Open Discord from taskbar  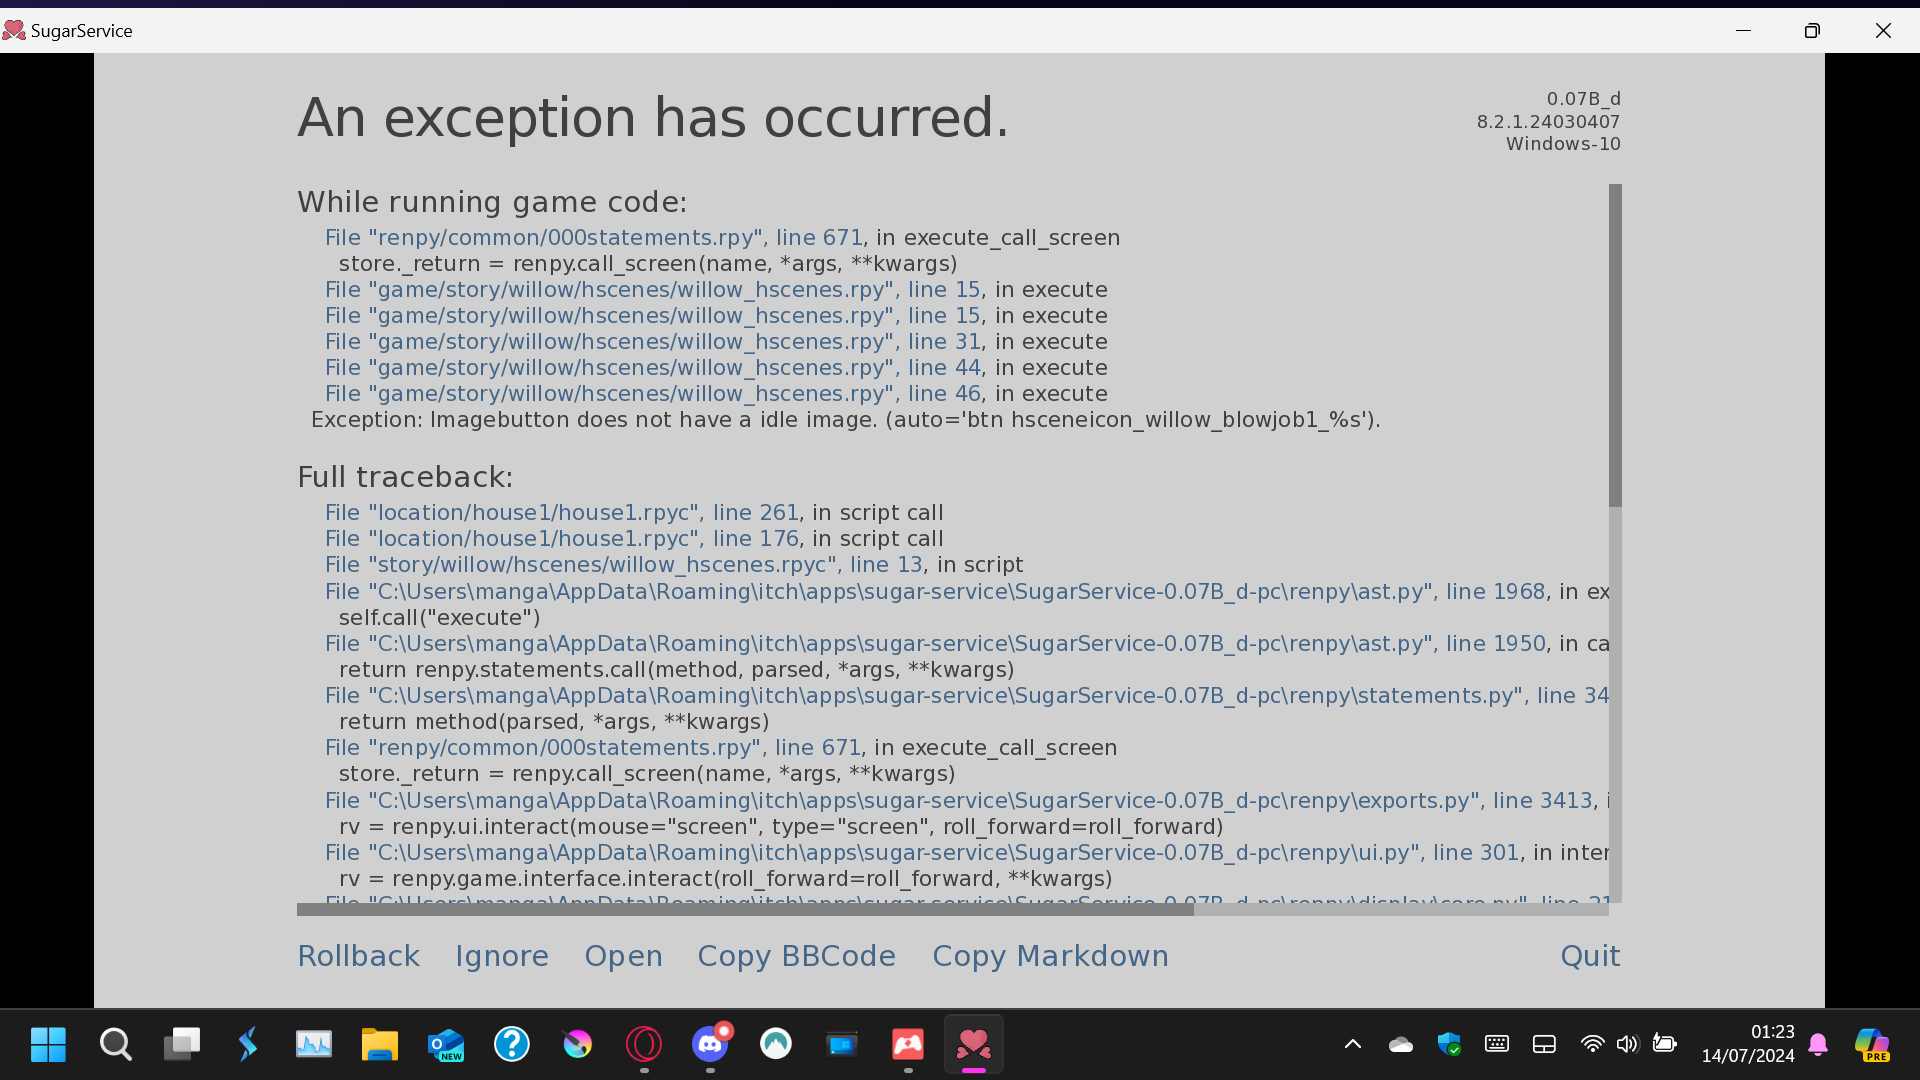click(x=710, y=1045)
